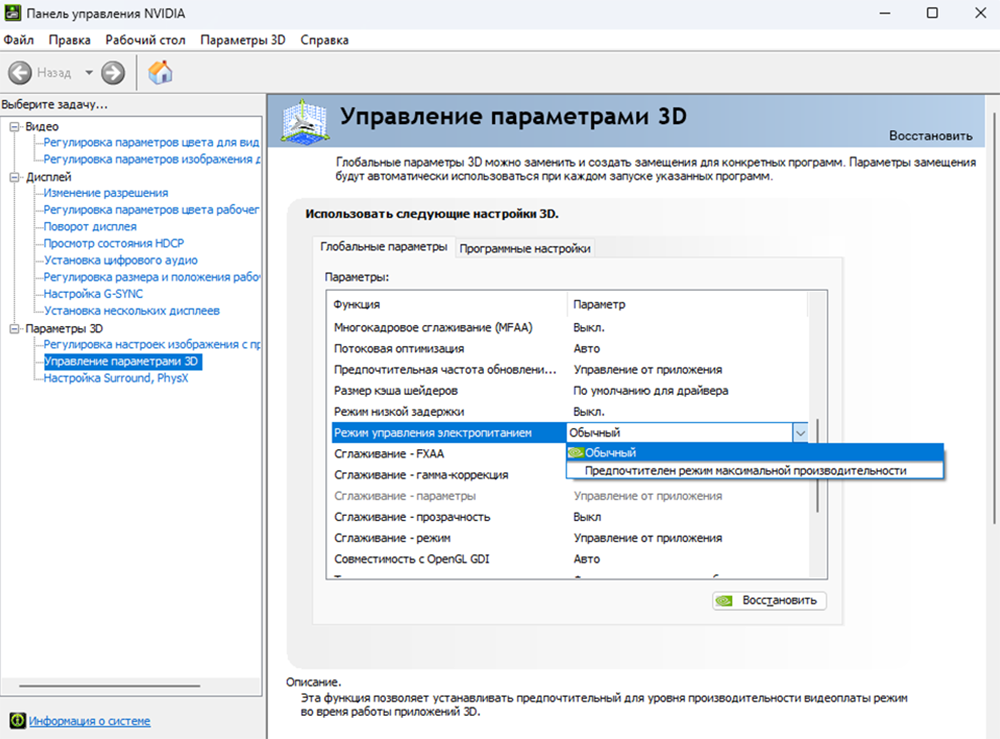Click the NVIDIA icon next to the Обычный dropdown option
This screenshot has width=1000, height=739.
577,452
